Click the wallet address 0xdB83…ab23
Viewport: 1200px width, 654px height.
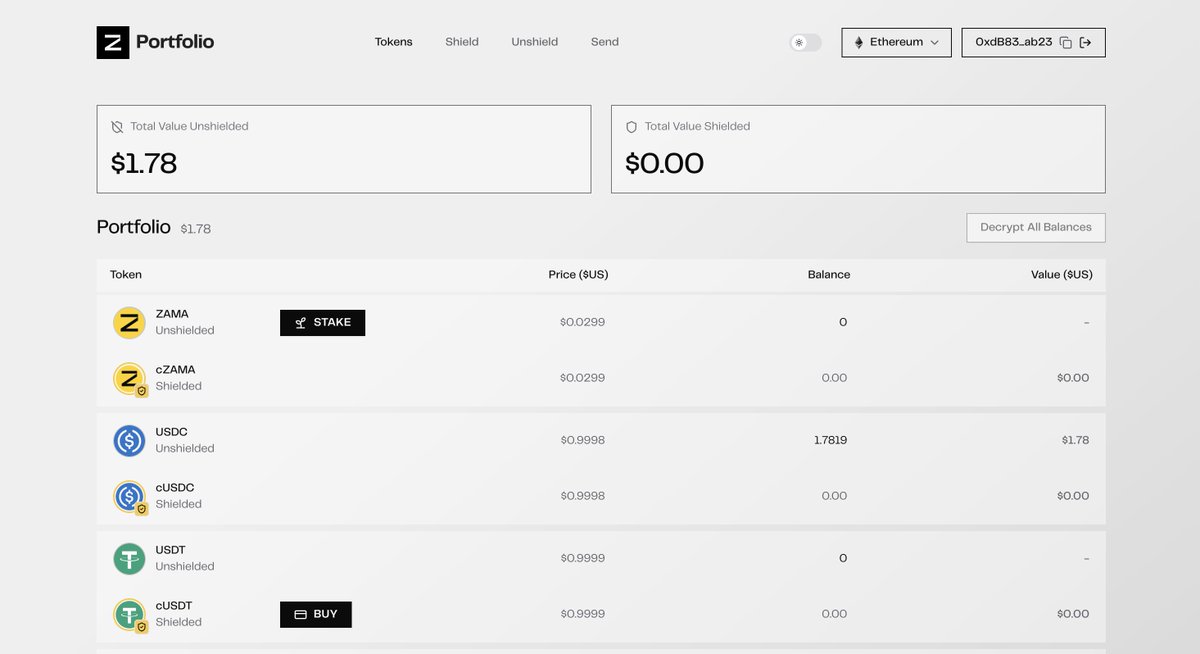1014,42
